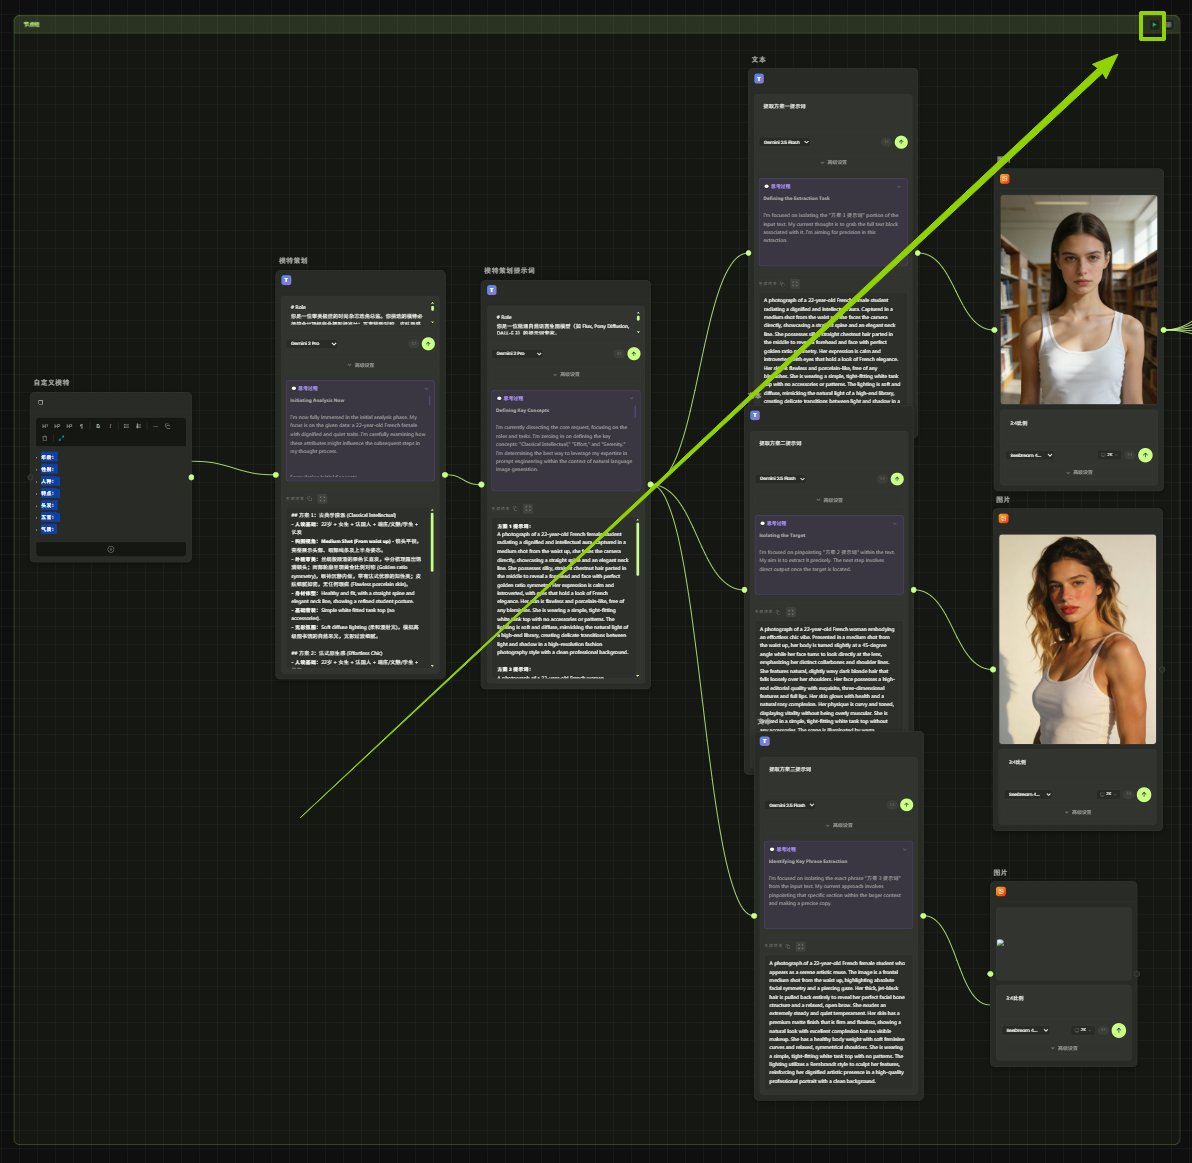This screenshot has width=1192, height=1163.
Task: Expand 高级设置 in the 模特策划 node
Action: [x=360, y=365]
